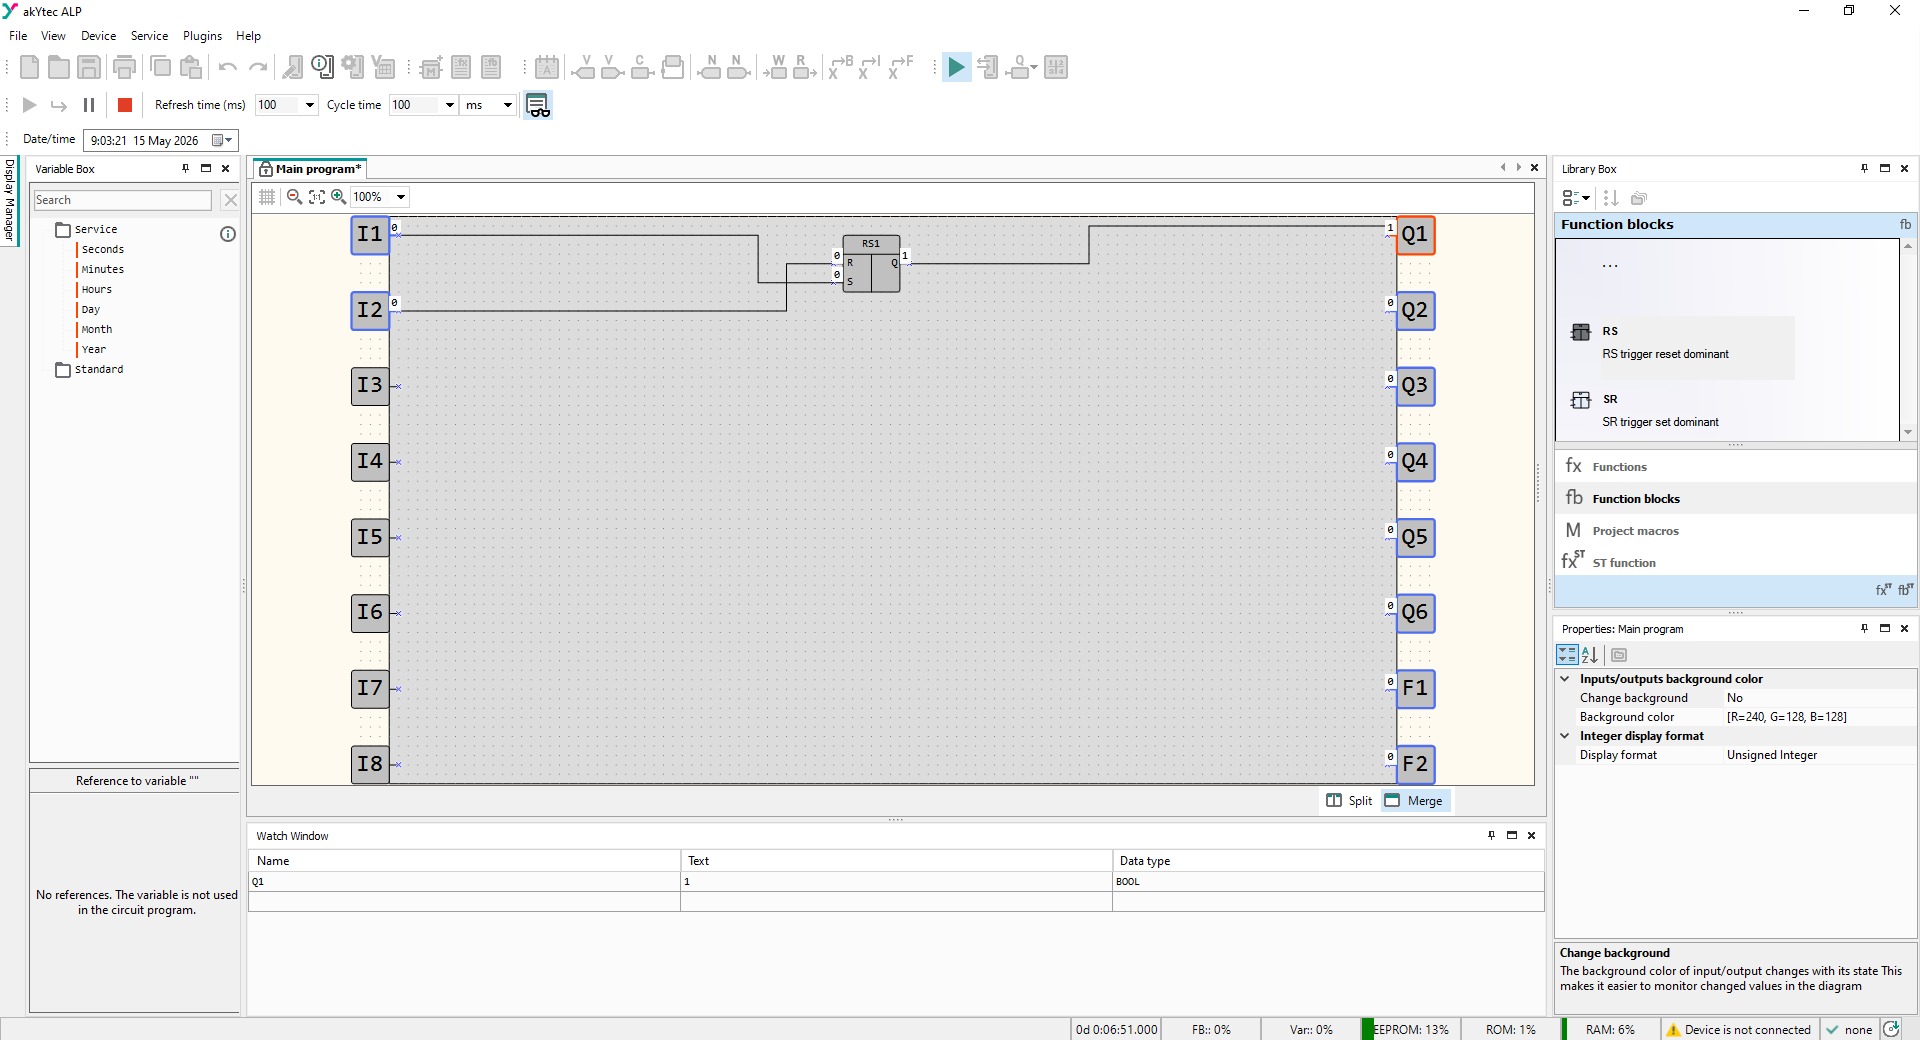
Task: Click the Transfer application to device icon
Action: point(987,67)
